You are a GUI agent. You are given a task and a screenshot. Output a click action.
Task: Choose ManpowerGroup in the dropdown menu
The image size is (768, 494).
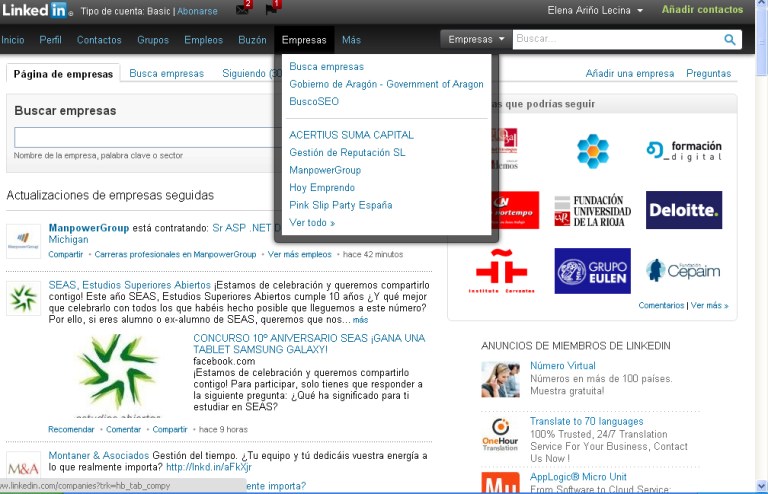pyautogui.click(x=325, y=170)
